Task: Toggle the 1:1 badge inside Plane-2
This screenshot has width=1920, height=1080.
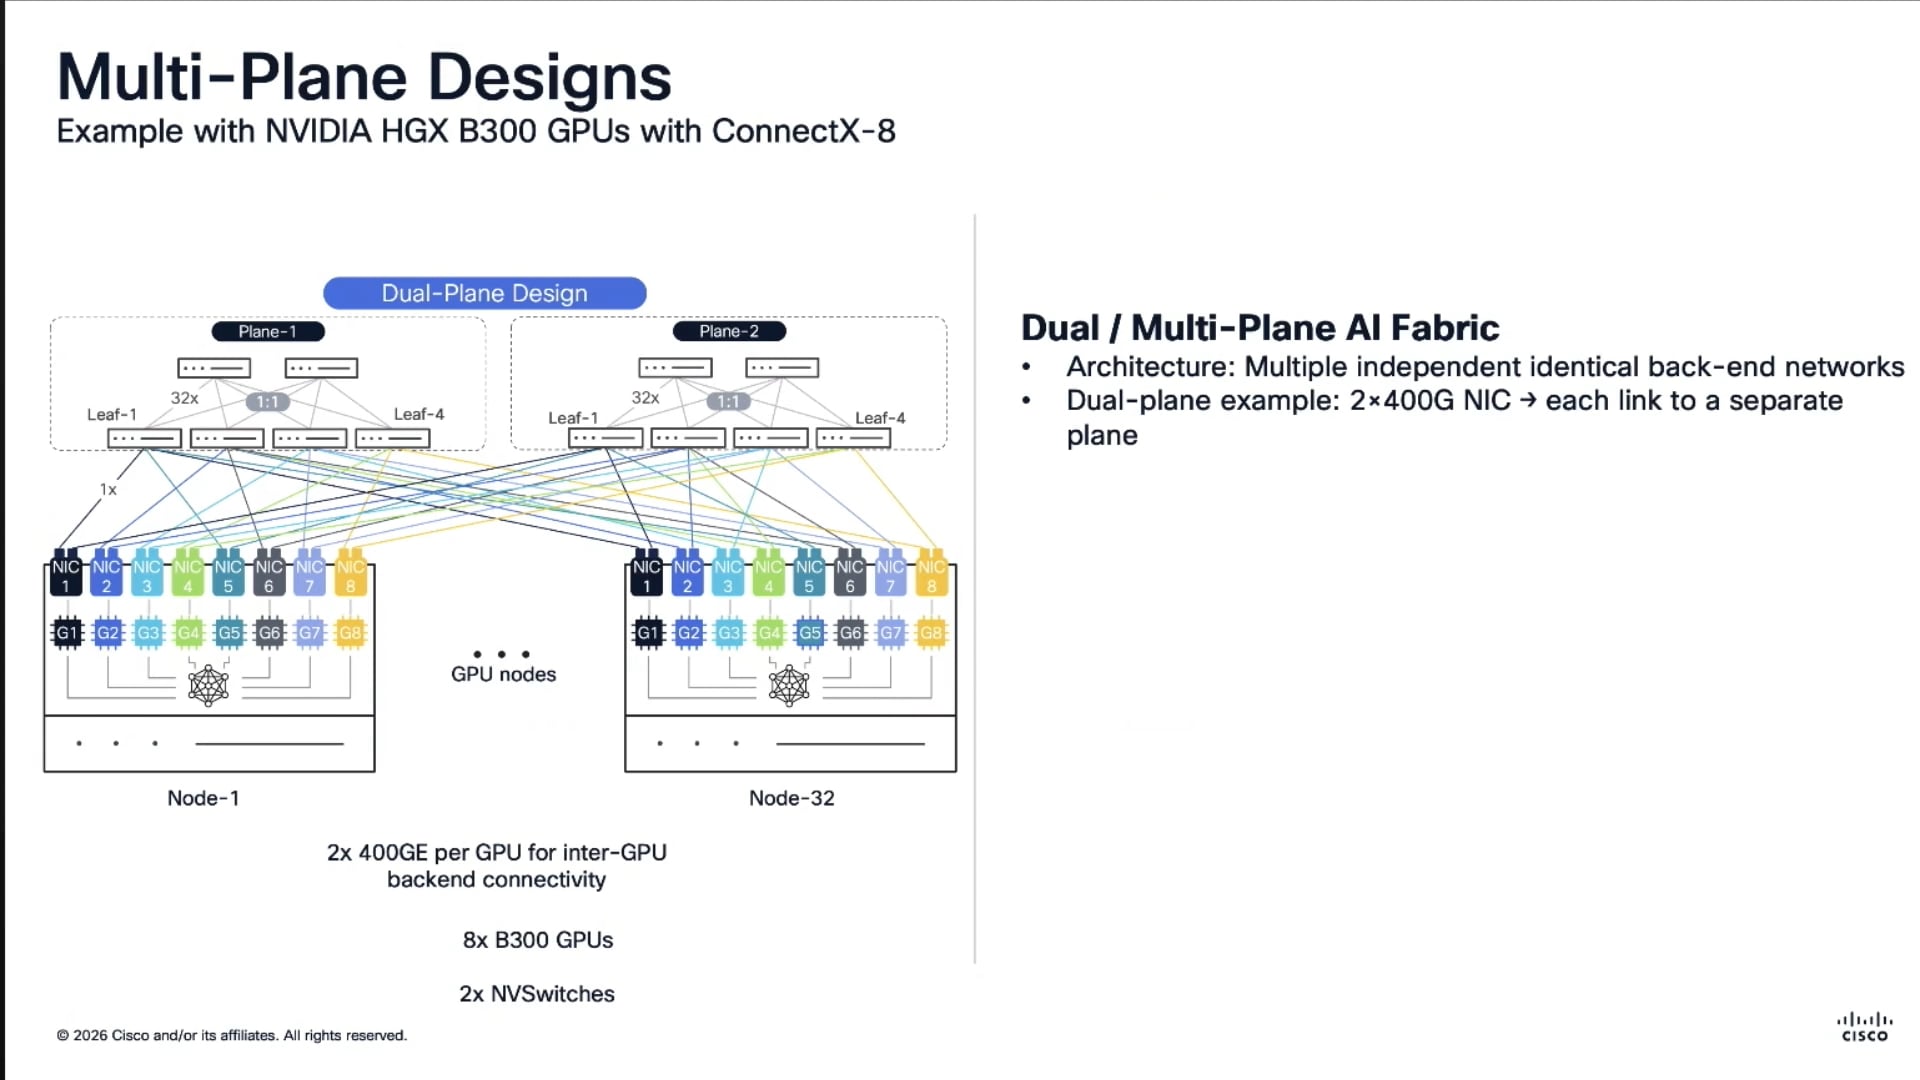Action: coord(729,401)
